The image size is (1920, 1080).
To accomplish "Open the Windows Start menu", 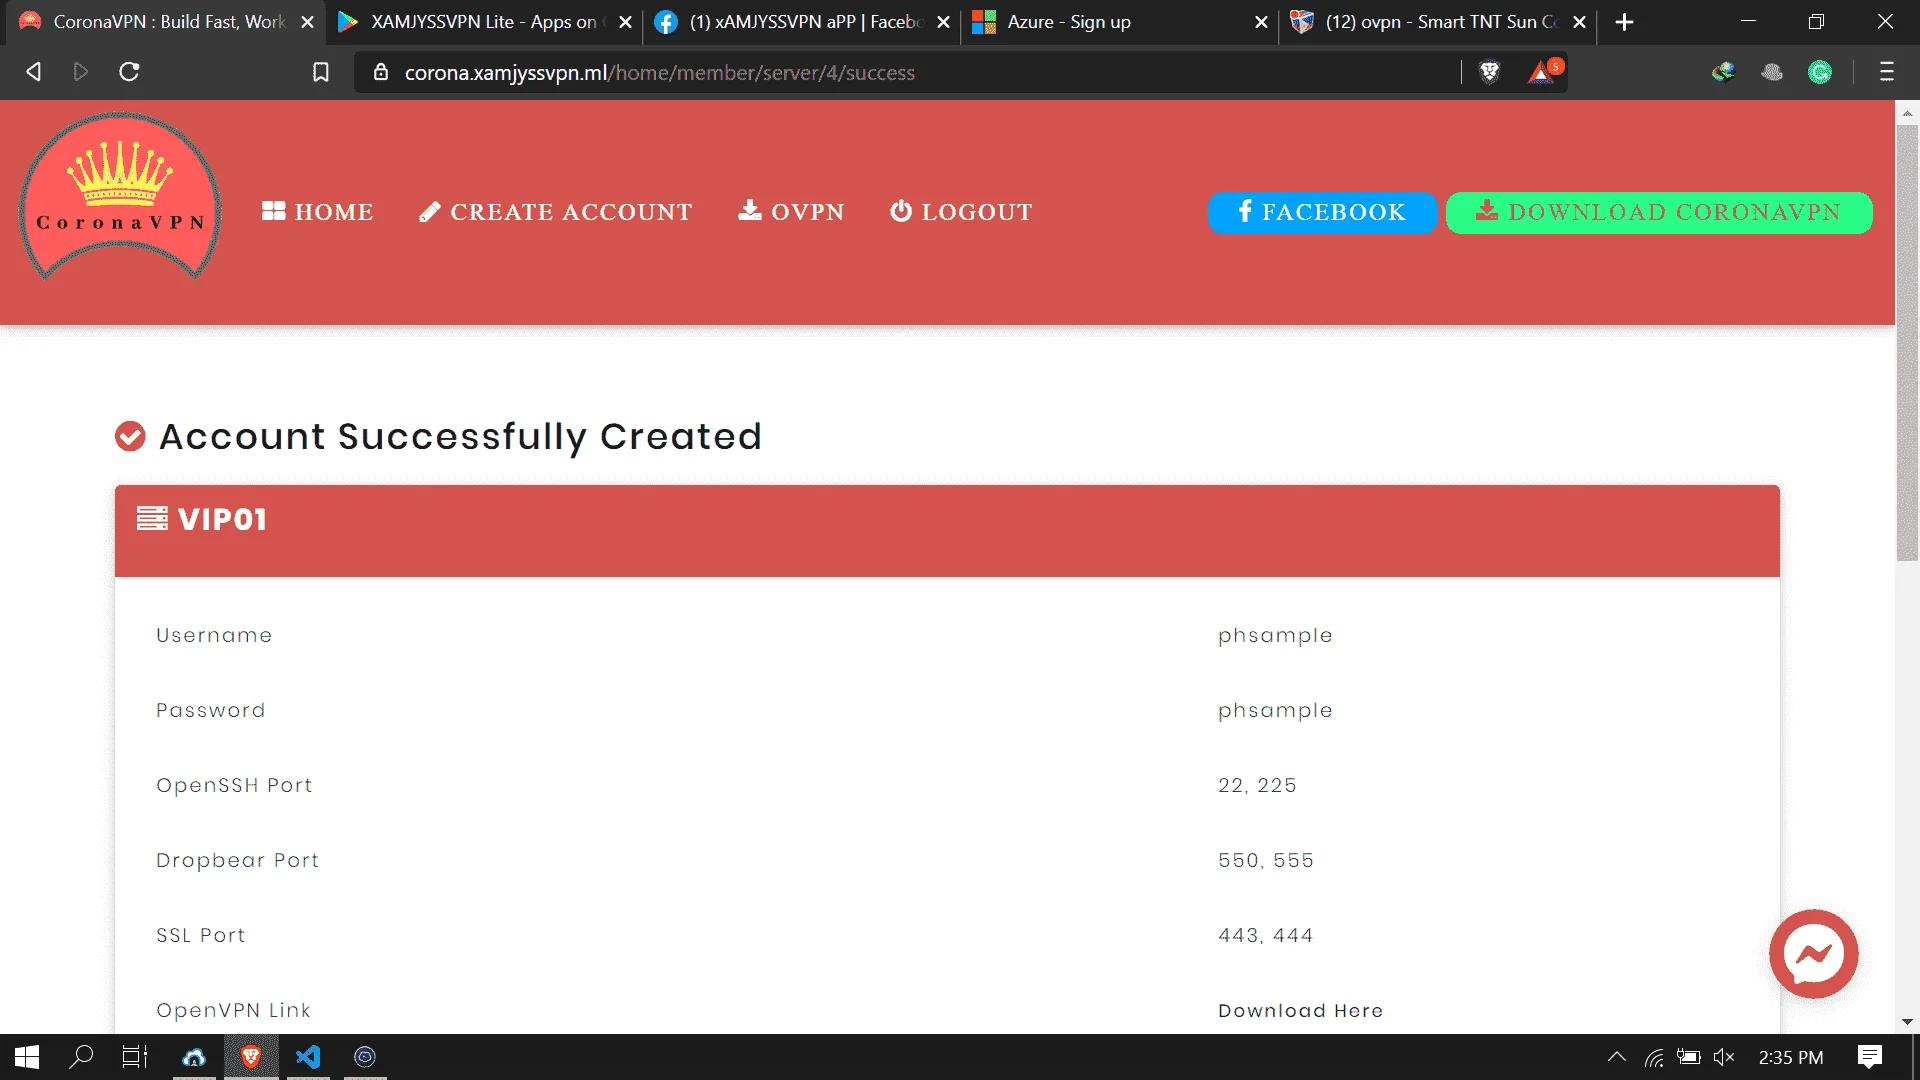I will (27, 1057).
